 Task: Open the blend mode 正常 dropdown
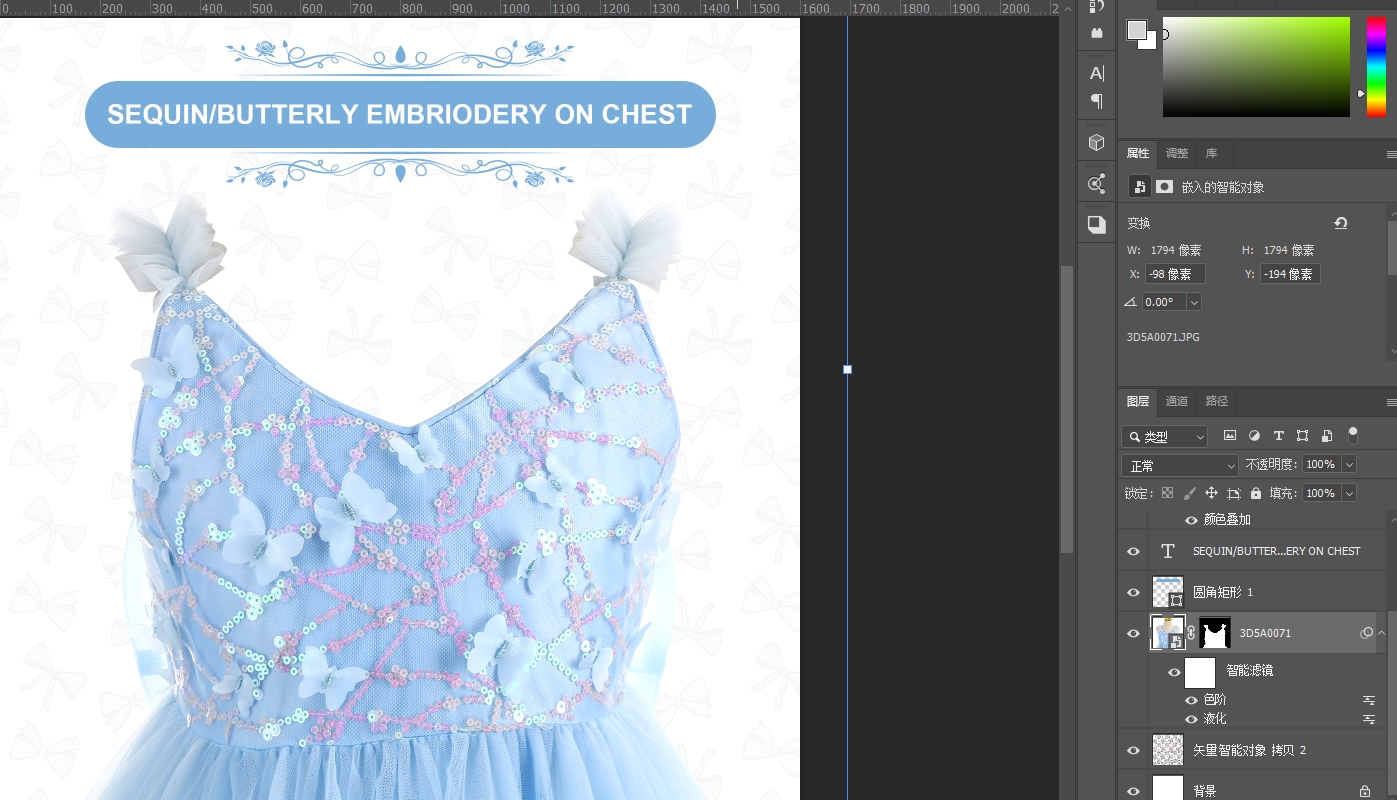[x=1180, y=465]
